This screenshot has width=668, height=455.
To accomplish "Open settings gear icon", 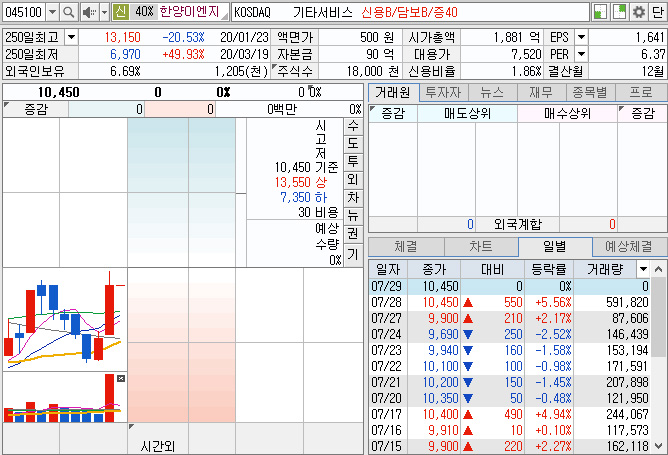I will (x=638, y=12).
